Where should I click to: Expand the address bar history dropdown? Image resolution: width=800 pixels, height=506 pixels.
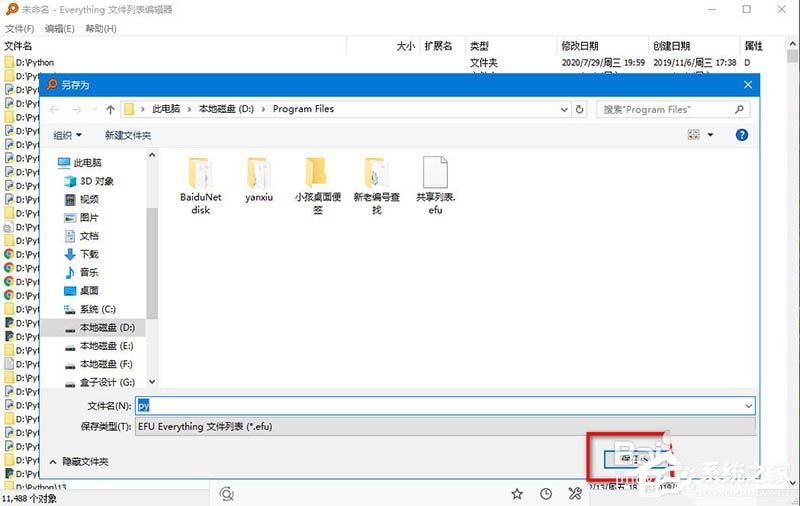564,109
